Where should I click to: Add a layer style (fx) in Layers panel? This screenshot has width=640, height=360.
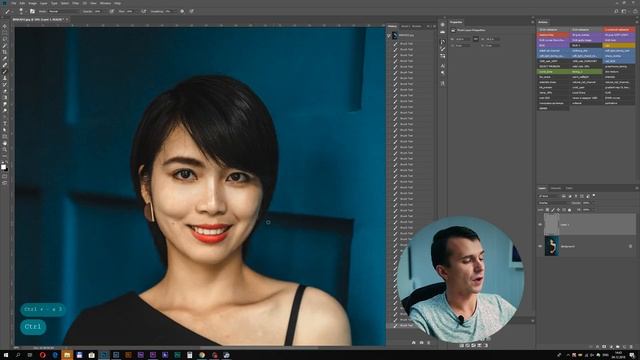[x=598, y=347]
